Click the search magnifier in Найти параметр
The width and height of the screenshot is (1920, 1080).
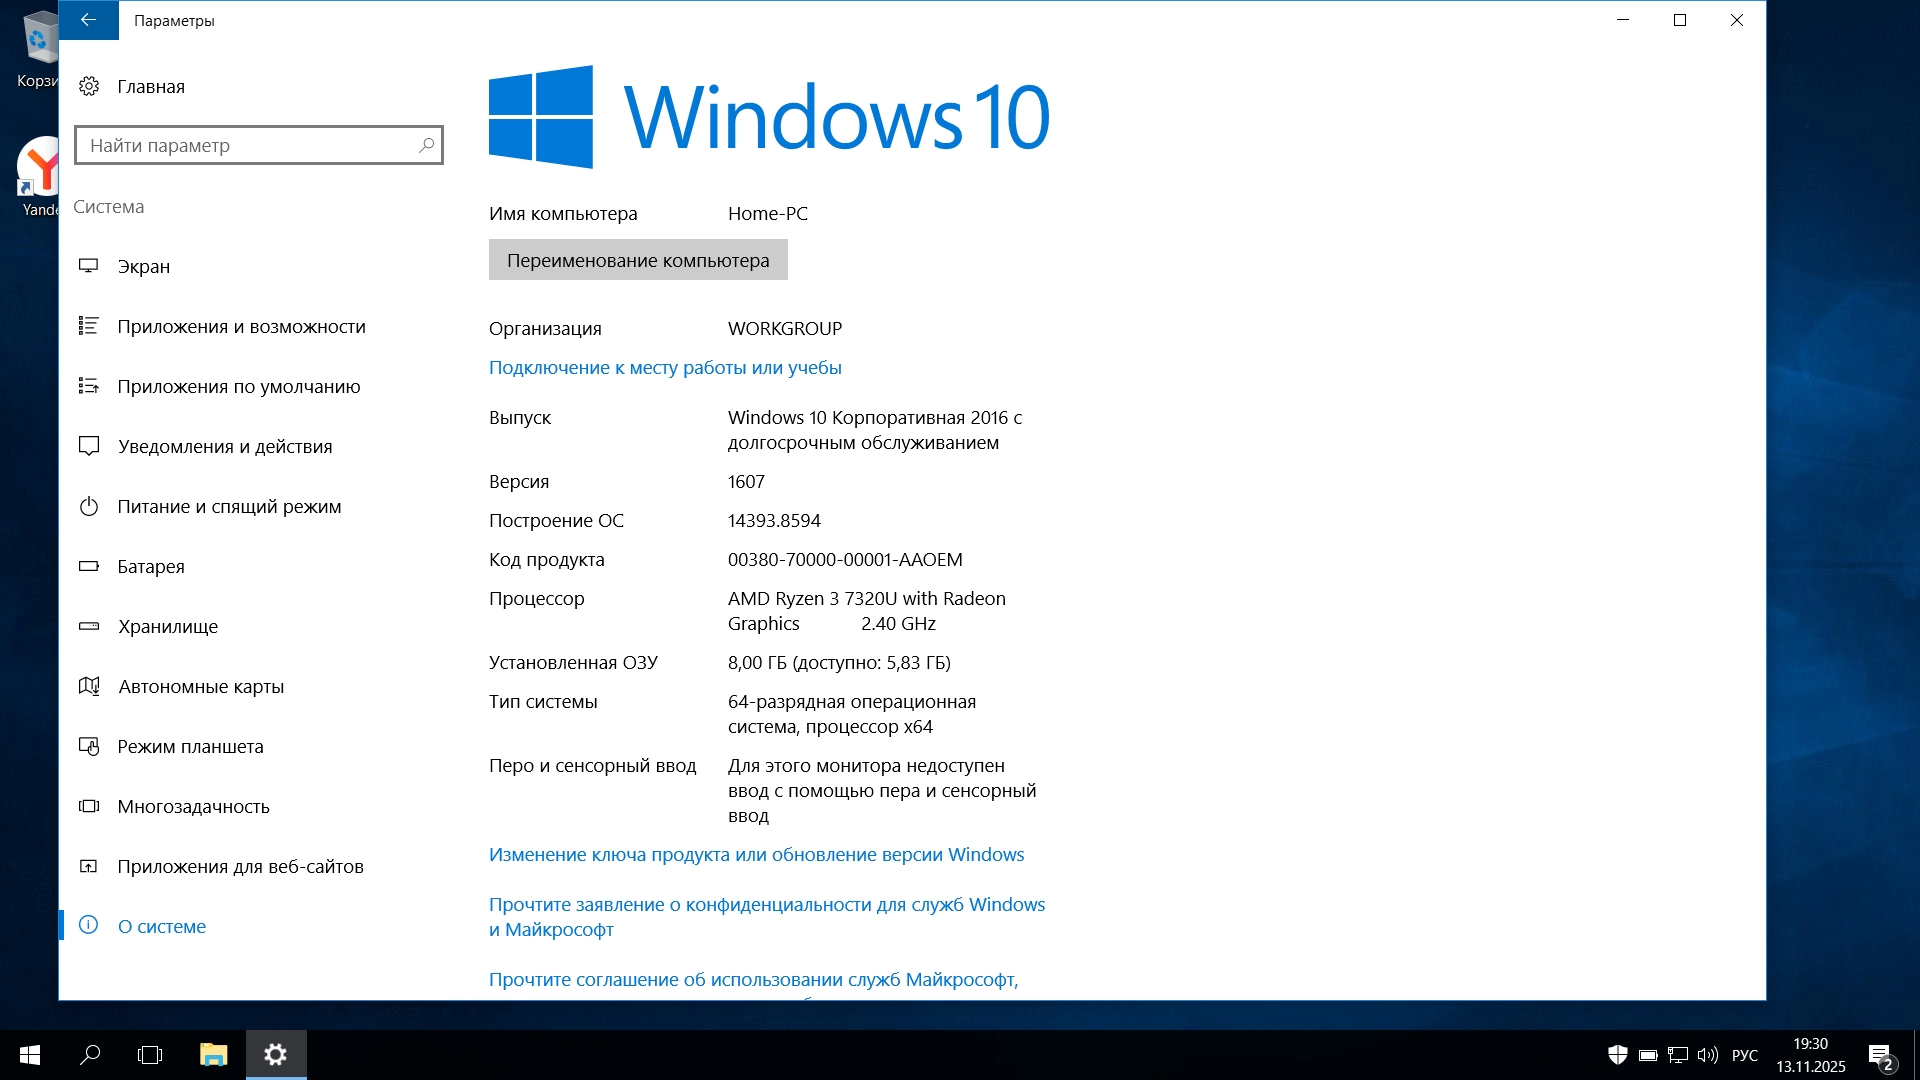pos(426,145)
